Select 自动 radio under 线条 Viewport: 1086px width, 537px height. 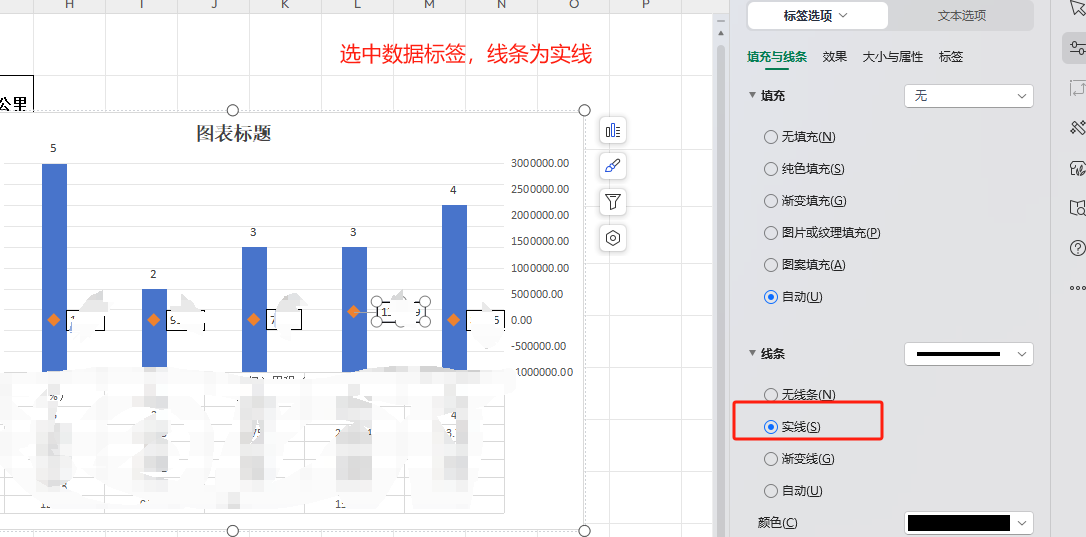[770, 491]
